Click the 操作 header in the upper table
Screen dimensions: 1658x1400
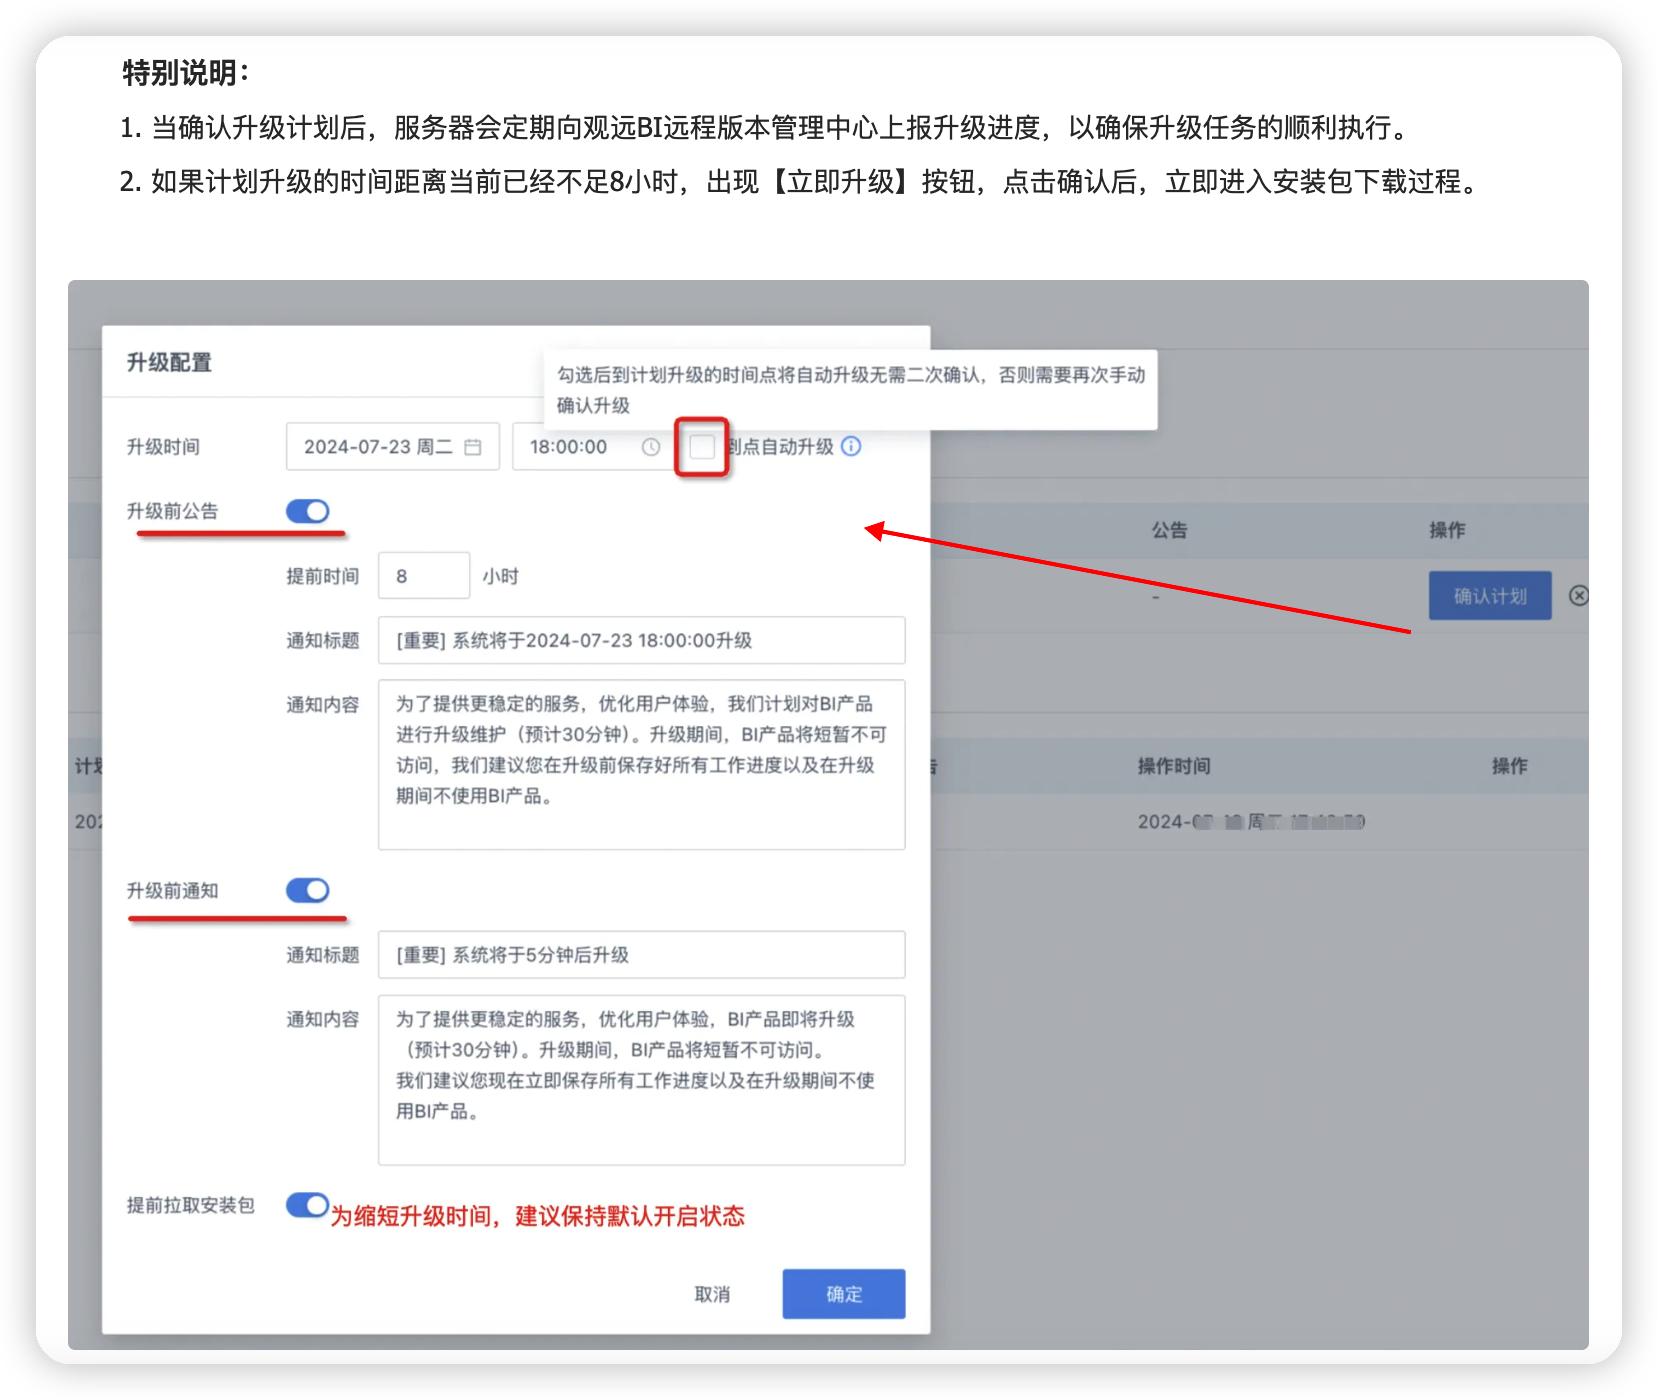pyautogui.click(x=1447, y=530)
